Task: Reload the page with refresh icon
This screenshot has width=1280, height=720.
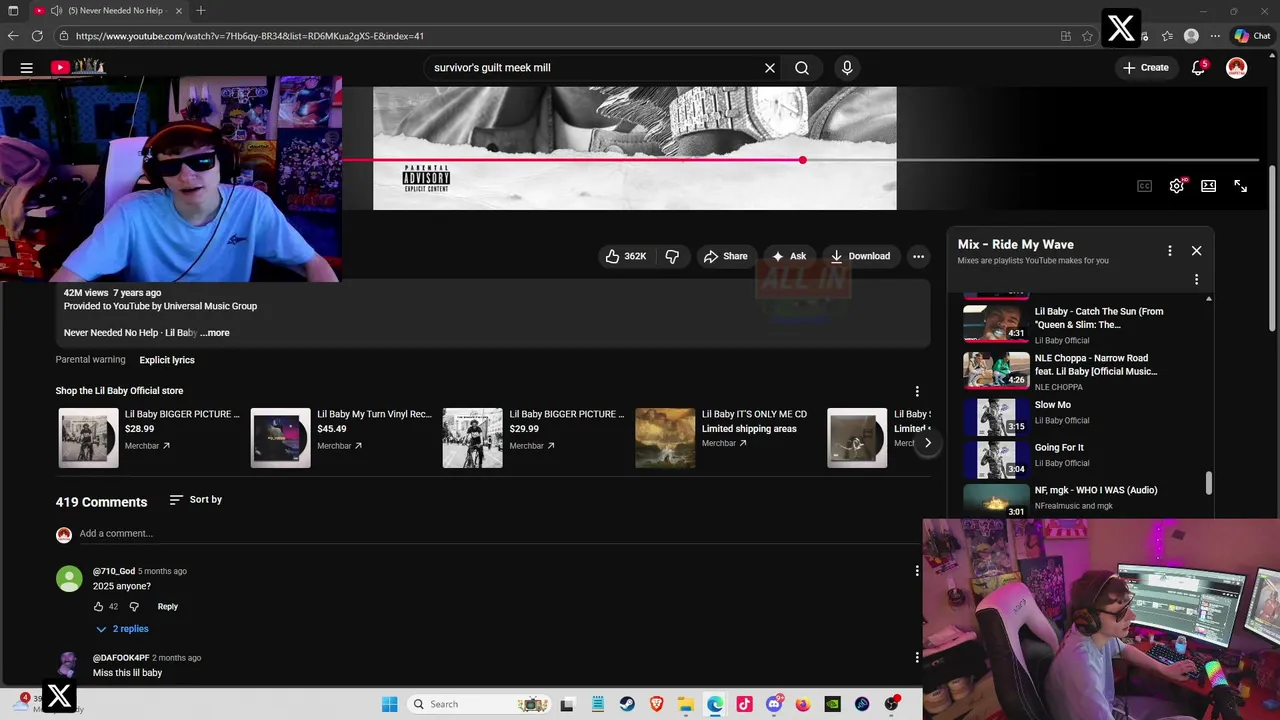Action: (37, 36)
